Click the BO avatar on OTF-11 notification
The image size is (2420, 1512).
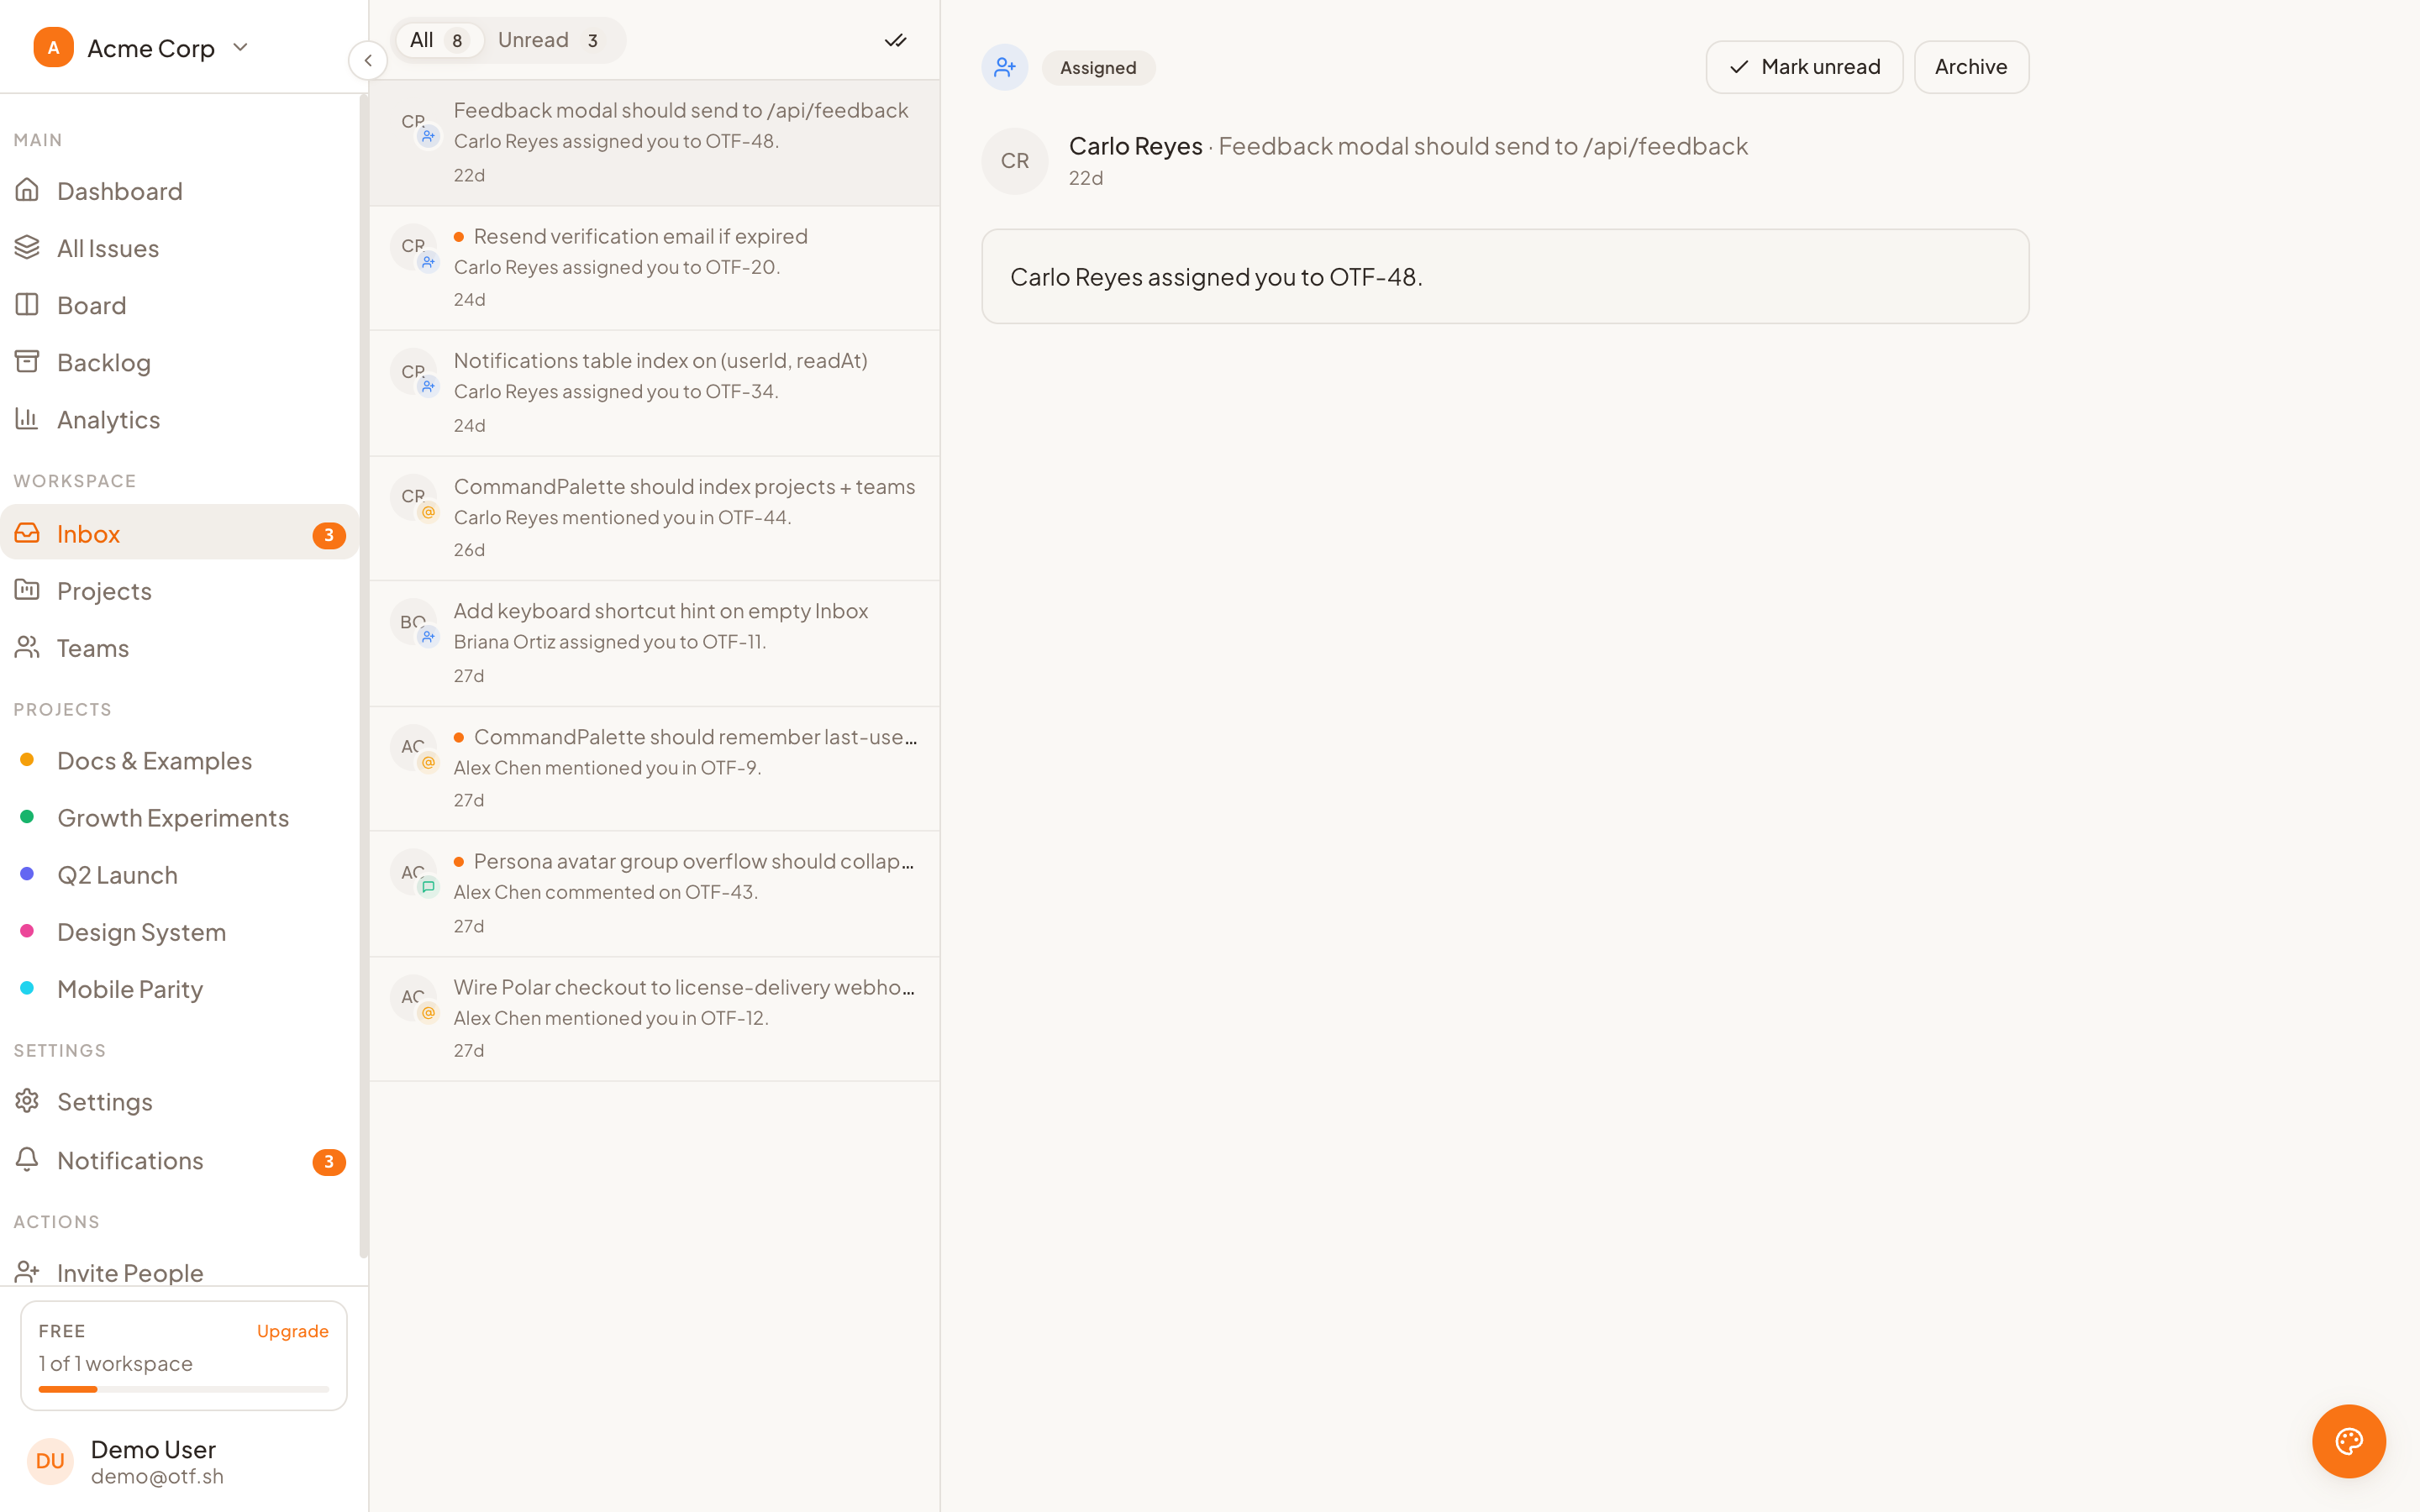point(413,622)
